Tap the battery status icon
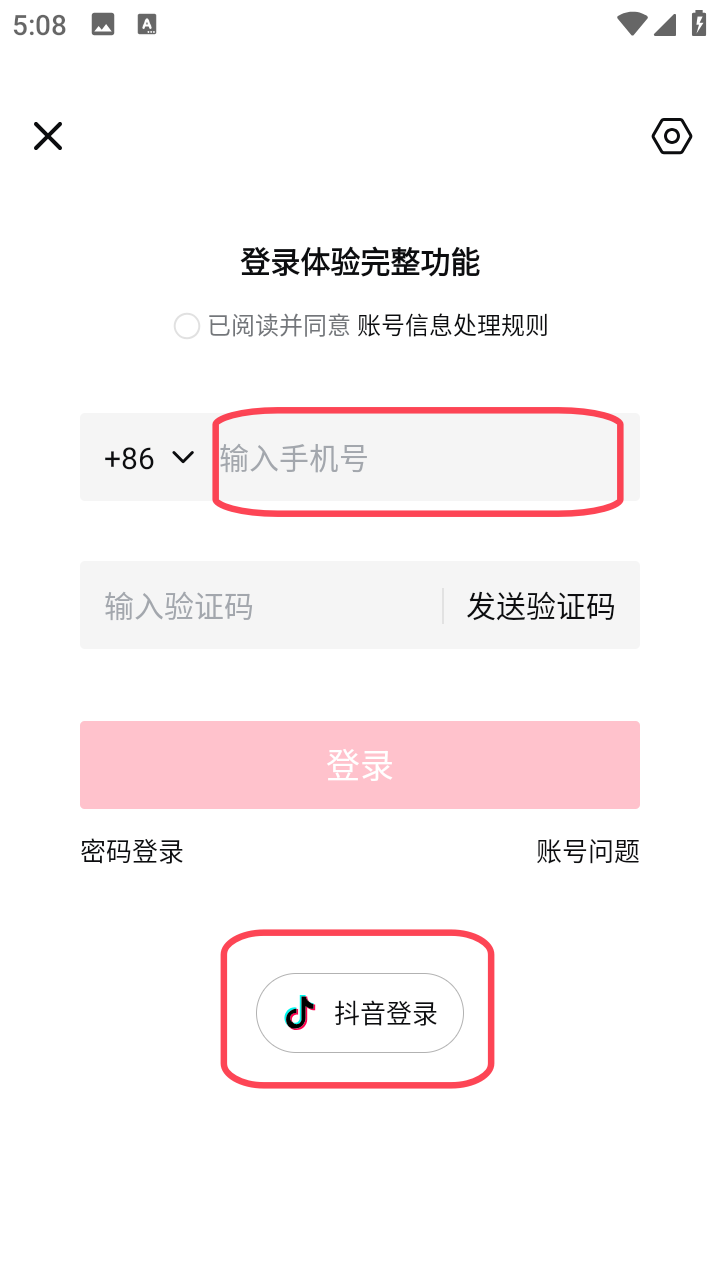 click(x=699, y=25)
